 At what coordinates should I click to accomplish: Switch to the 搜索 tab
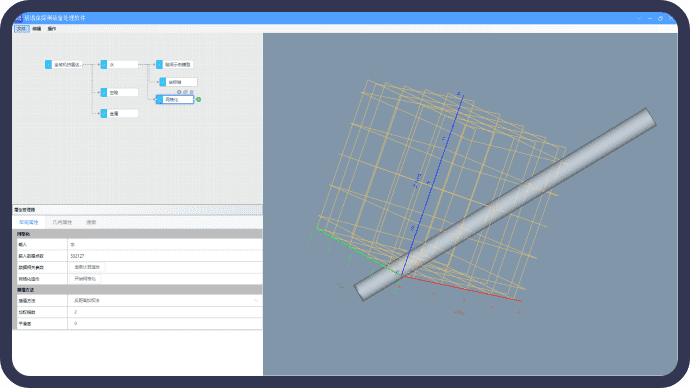click(91, 222)
